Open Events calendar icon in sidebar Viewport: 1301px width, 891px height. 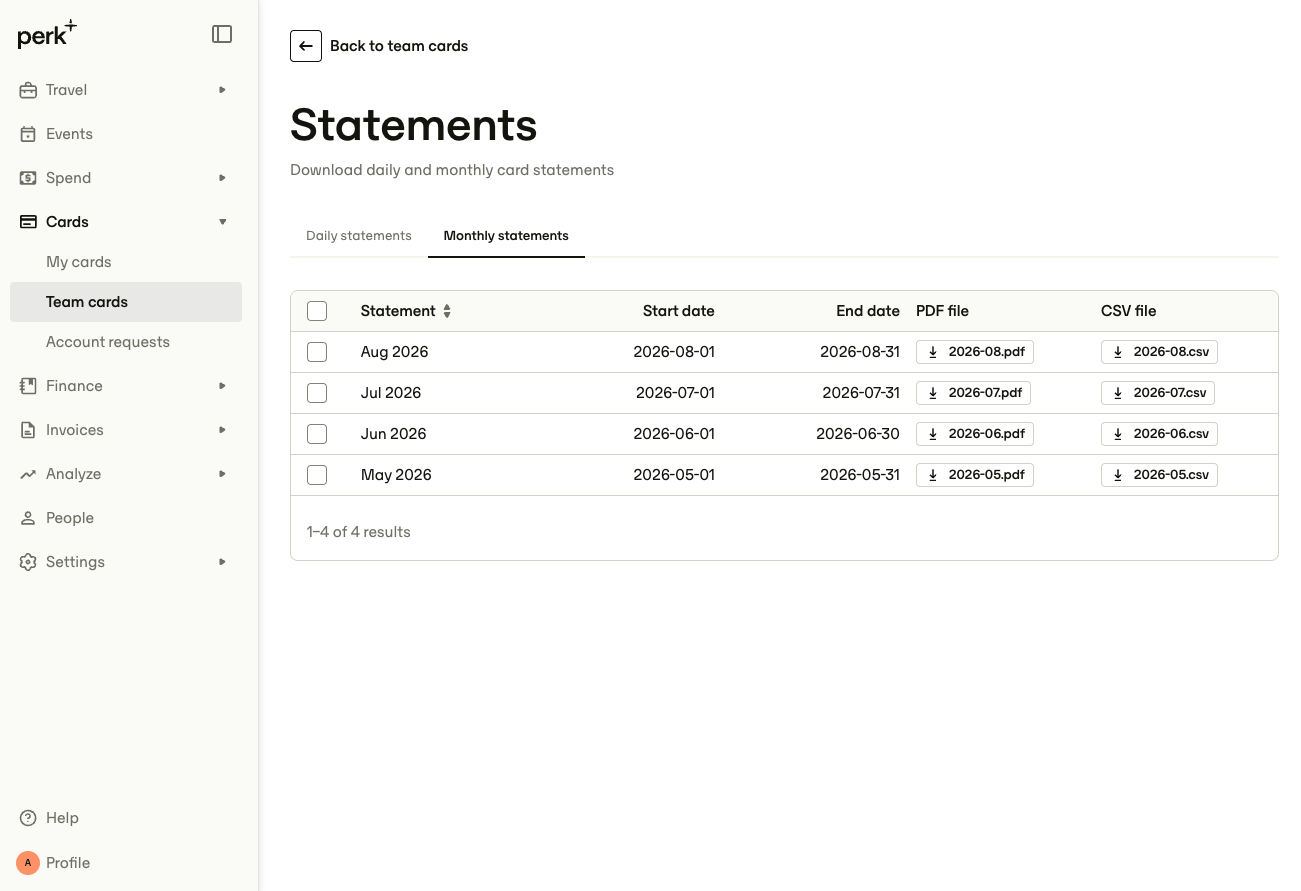tap(28, 134)
